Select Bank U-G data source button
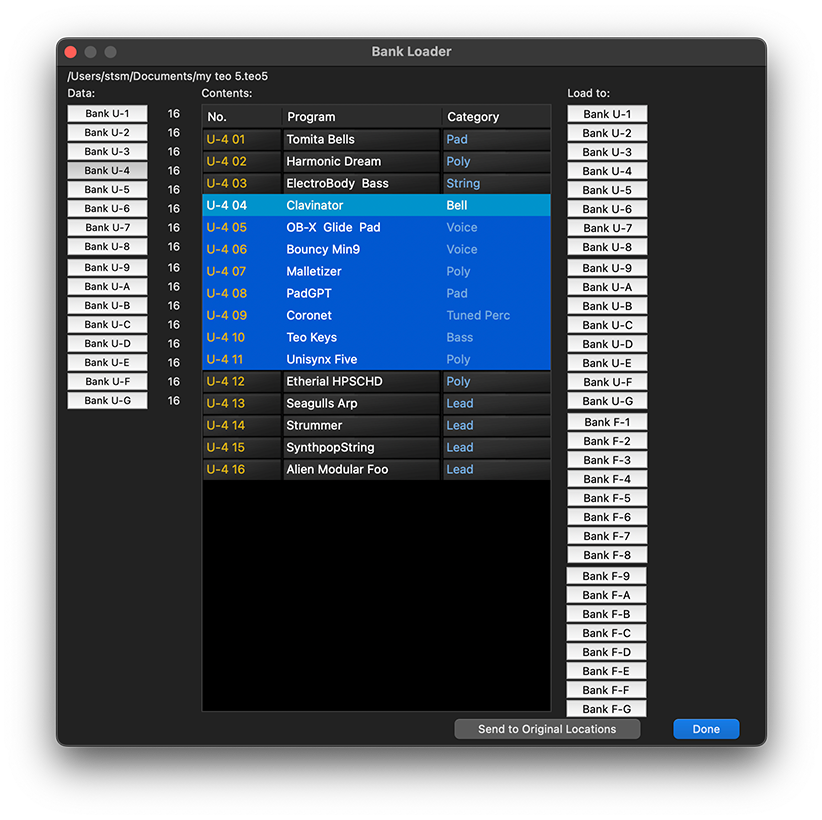This screenshot has width=822, height=820. pyautogui.click(x=107, y=401)
